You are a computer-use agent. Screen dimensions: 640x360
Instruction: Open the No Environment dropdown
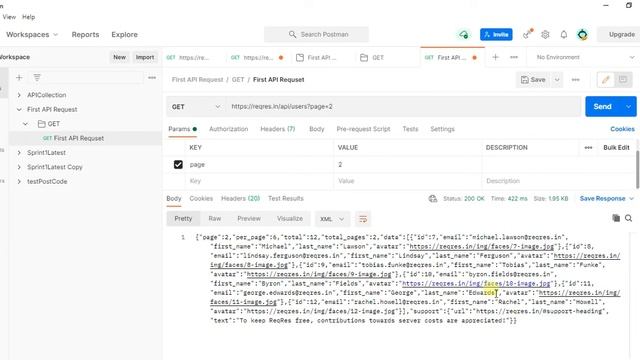(585, 58)
